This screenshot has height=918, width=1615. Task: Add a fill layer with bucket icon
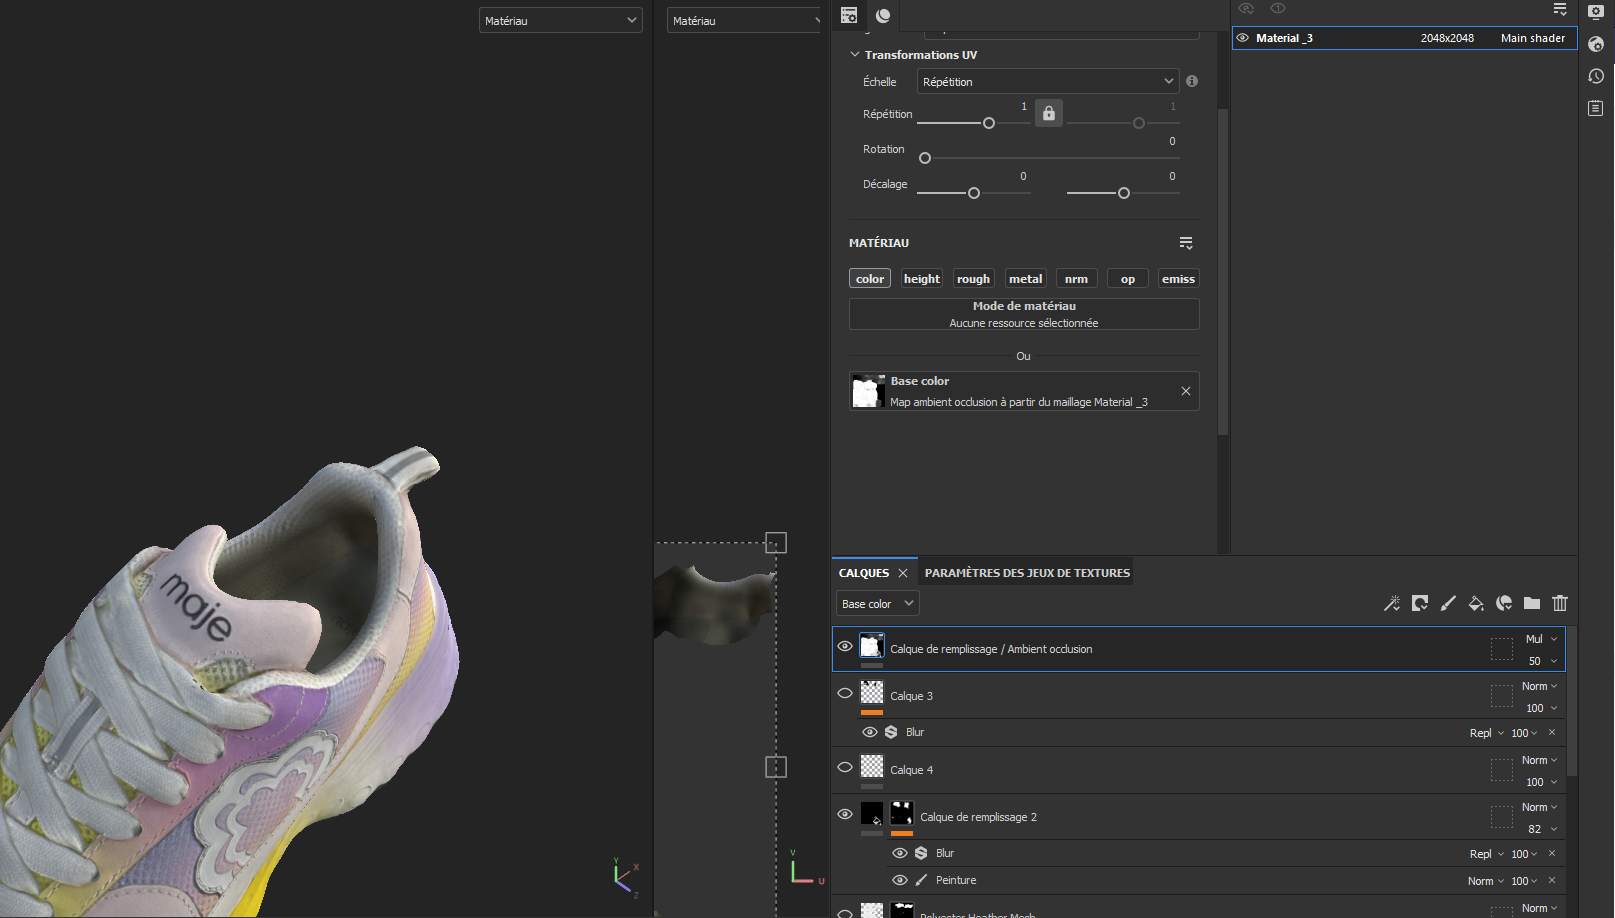[x=1475, y=603]
